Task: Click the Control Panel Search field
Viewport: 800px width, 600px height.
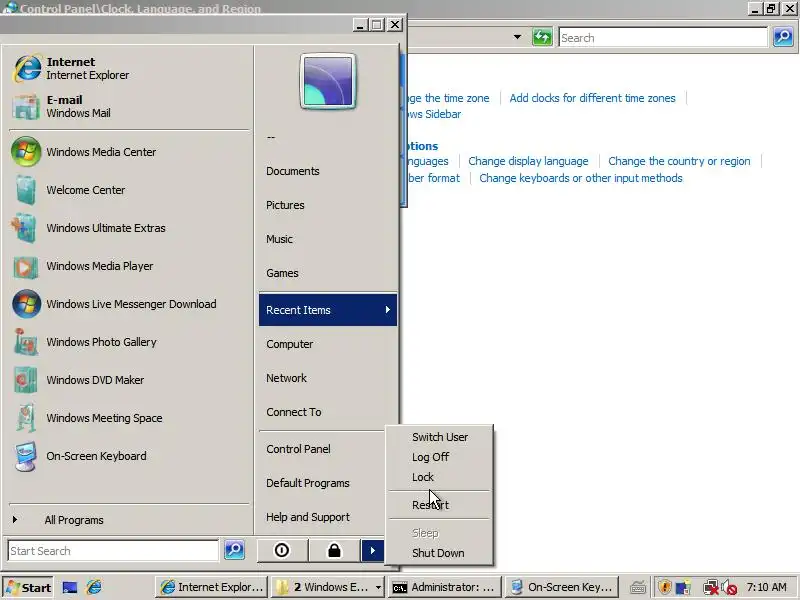Action: click(x=663, y=38)
